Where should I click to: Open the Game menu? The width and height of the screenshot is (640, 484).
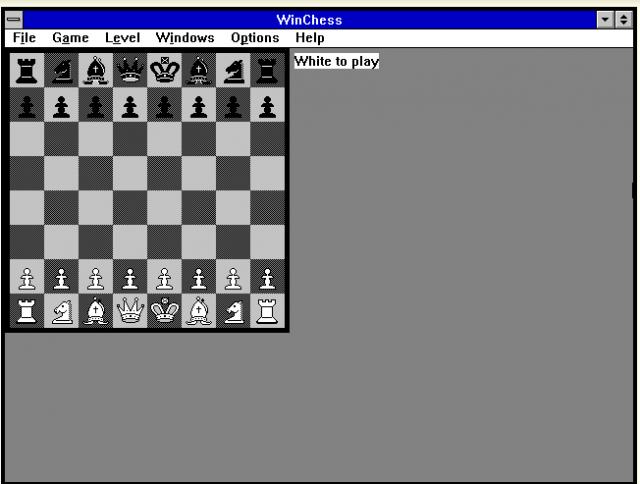point(71,38)
